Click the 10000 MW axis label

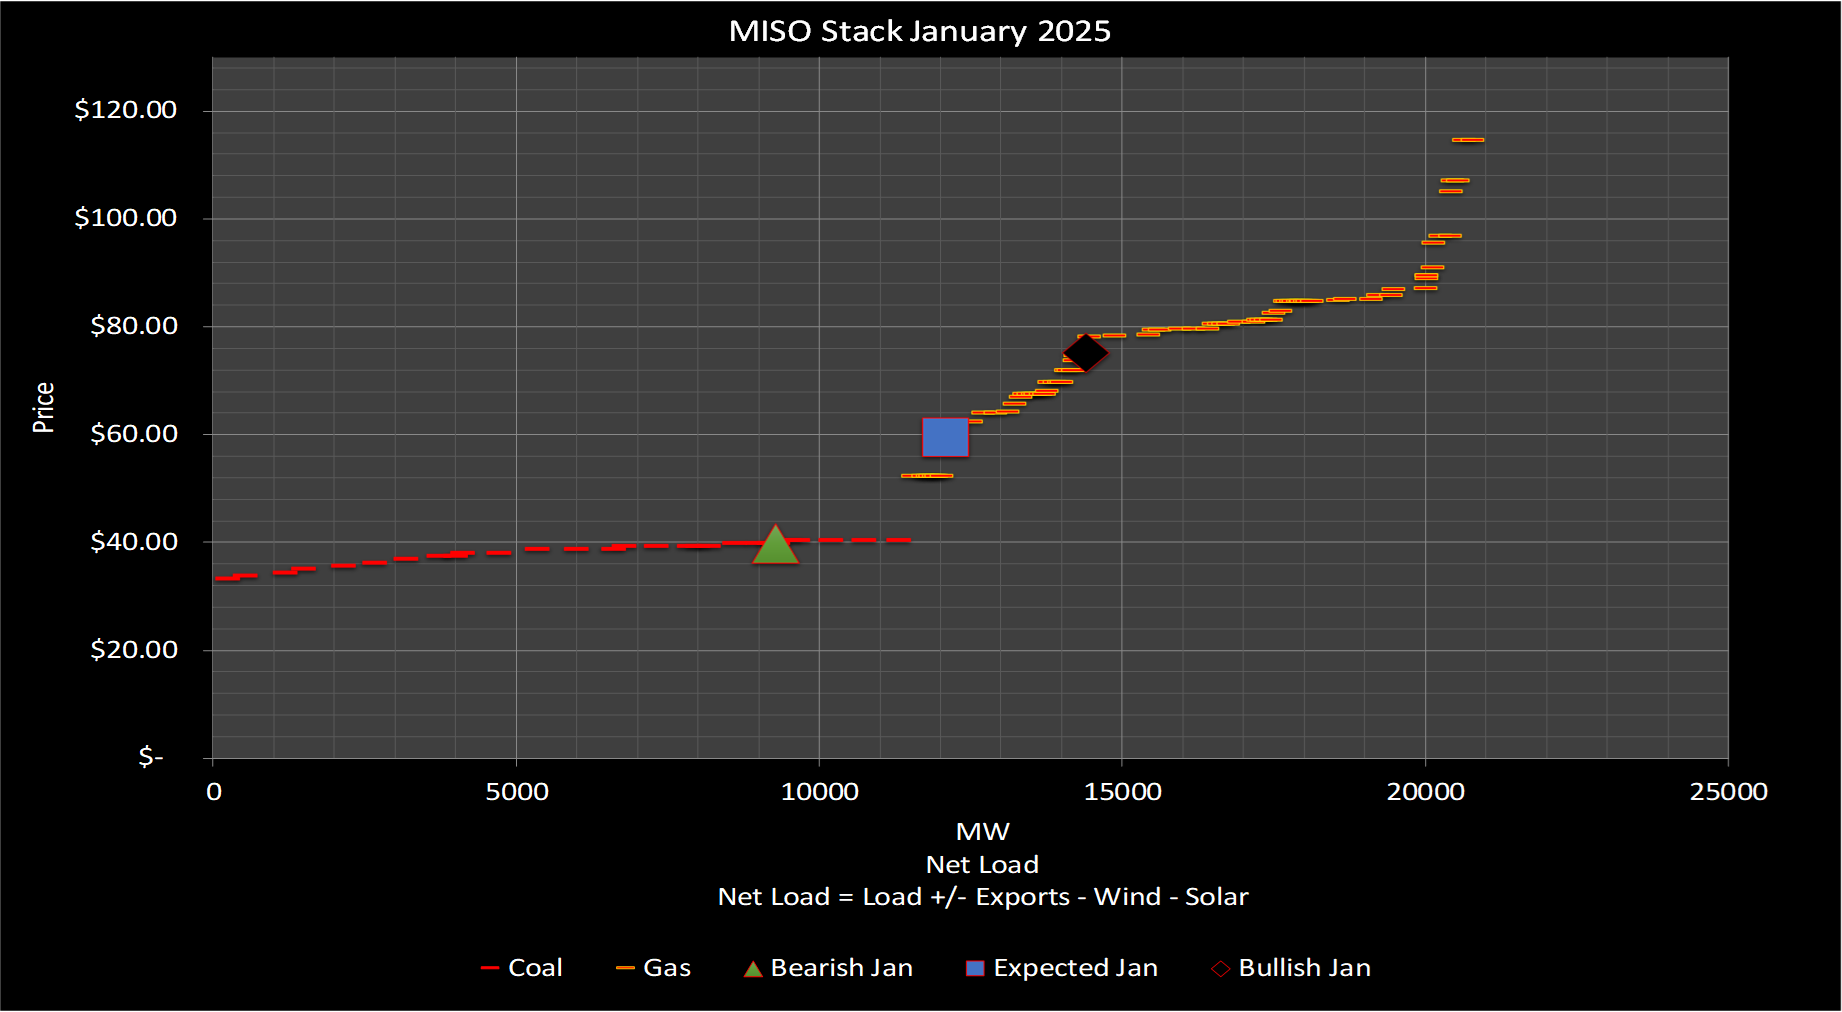(819, 792)
